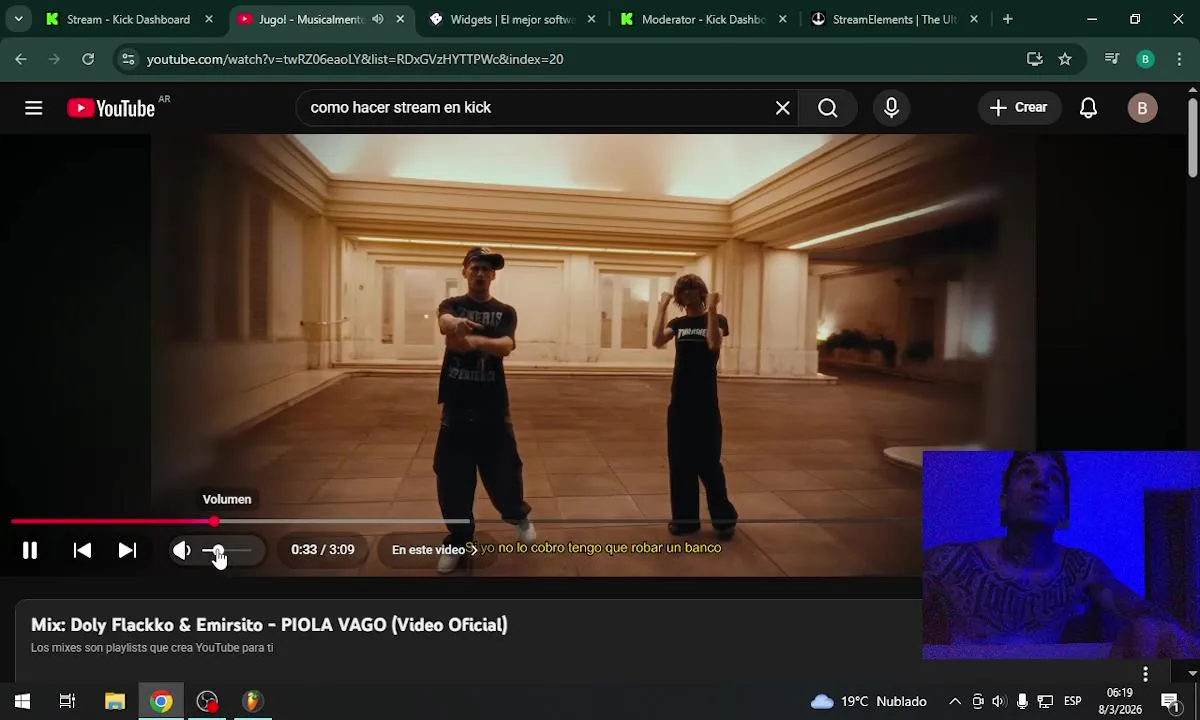The height and width of the screenshot is (720, 1200).
Task: Open Task View in the taskbar
Action: coord(67,701)
